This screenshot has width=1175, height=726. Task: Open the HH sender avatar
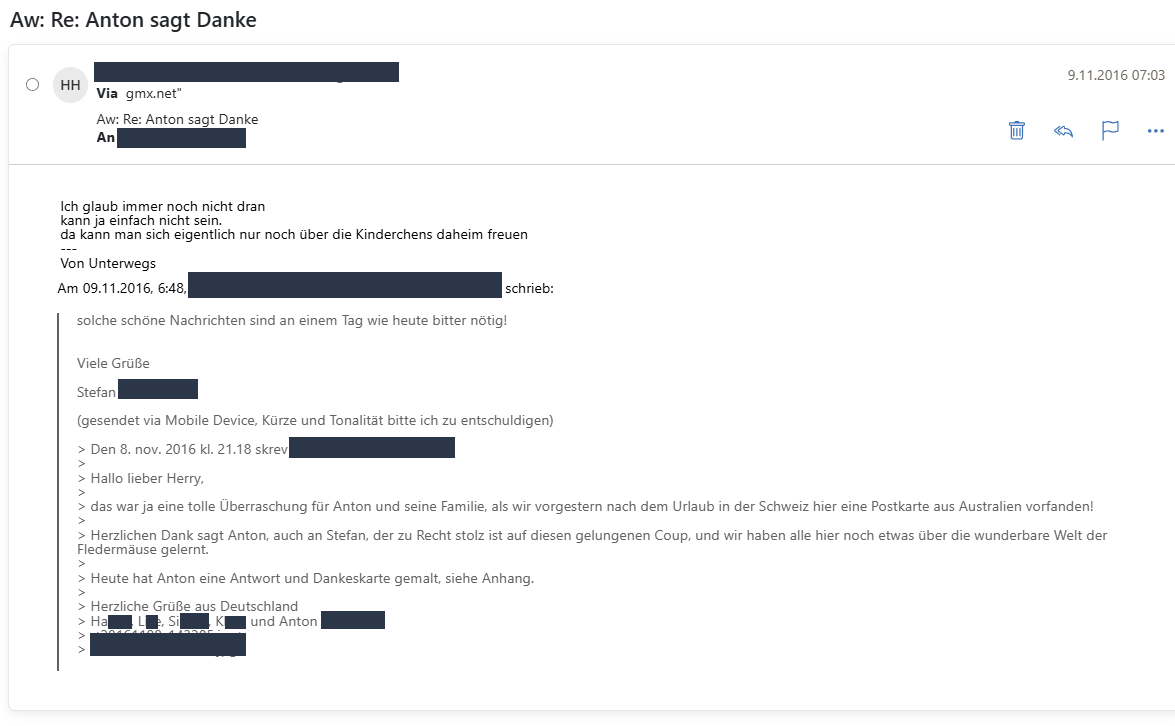tap(70, 85)
